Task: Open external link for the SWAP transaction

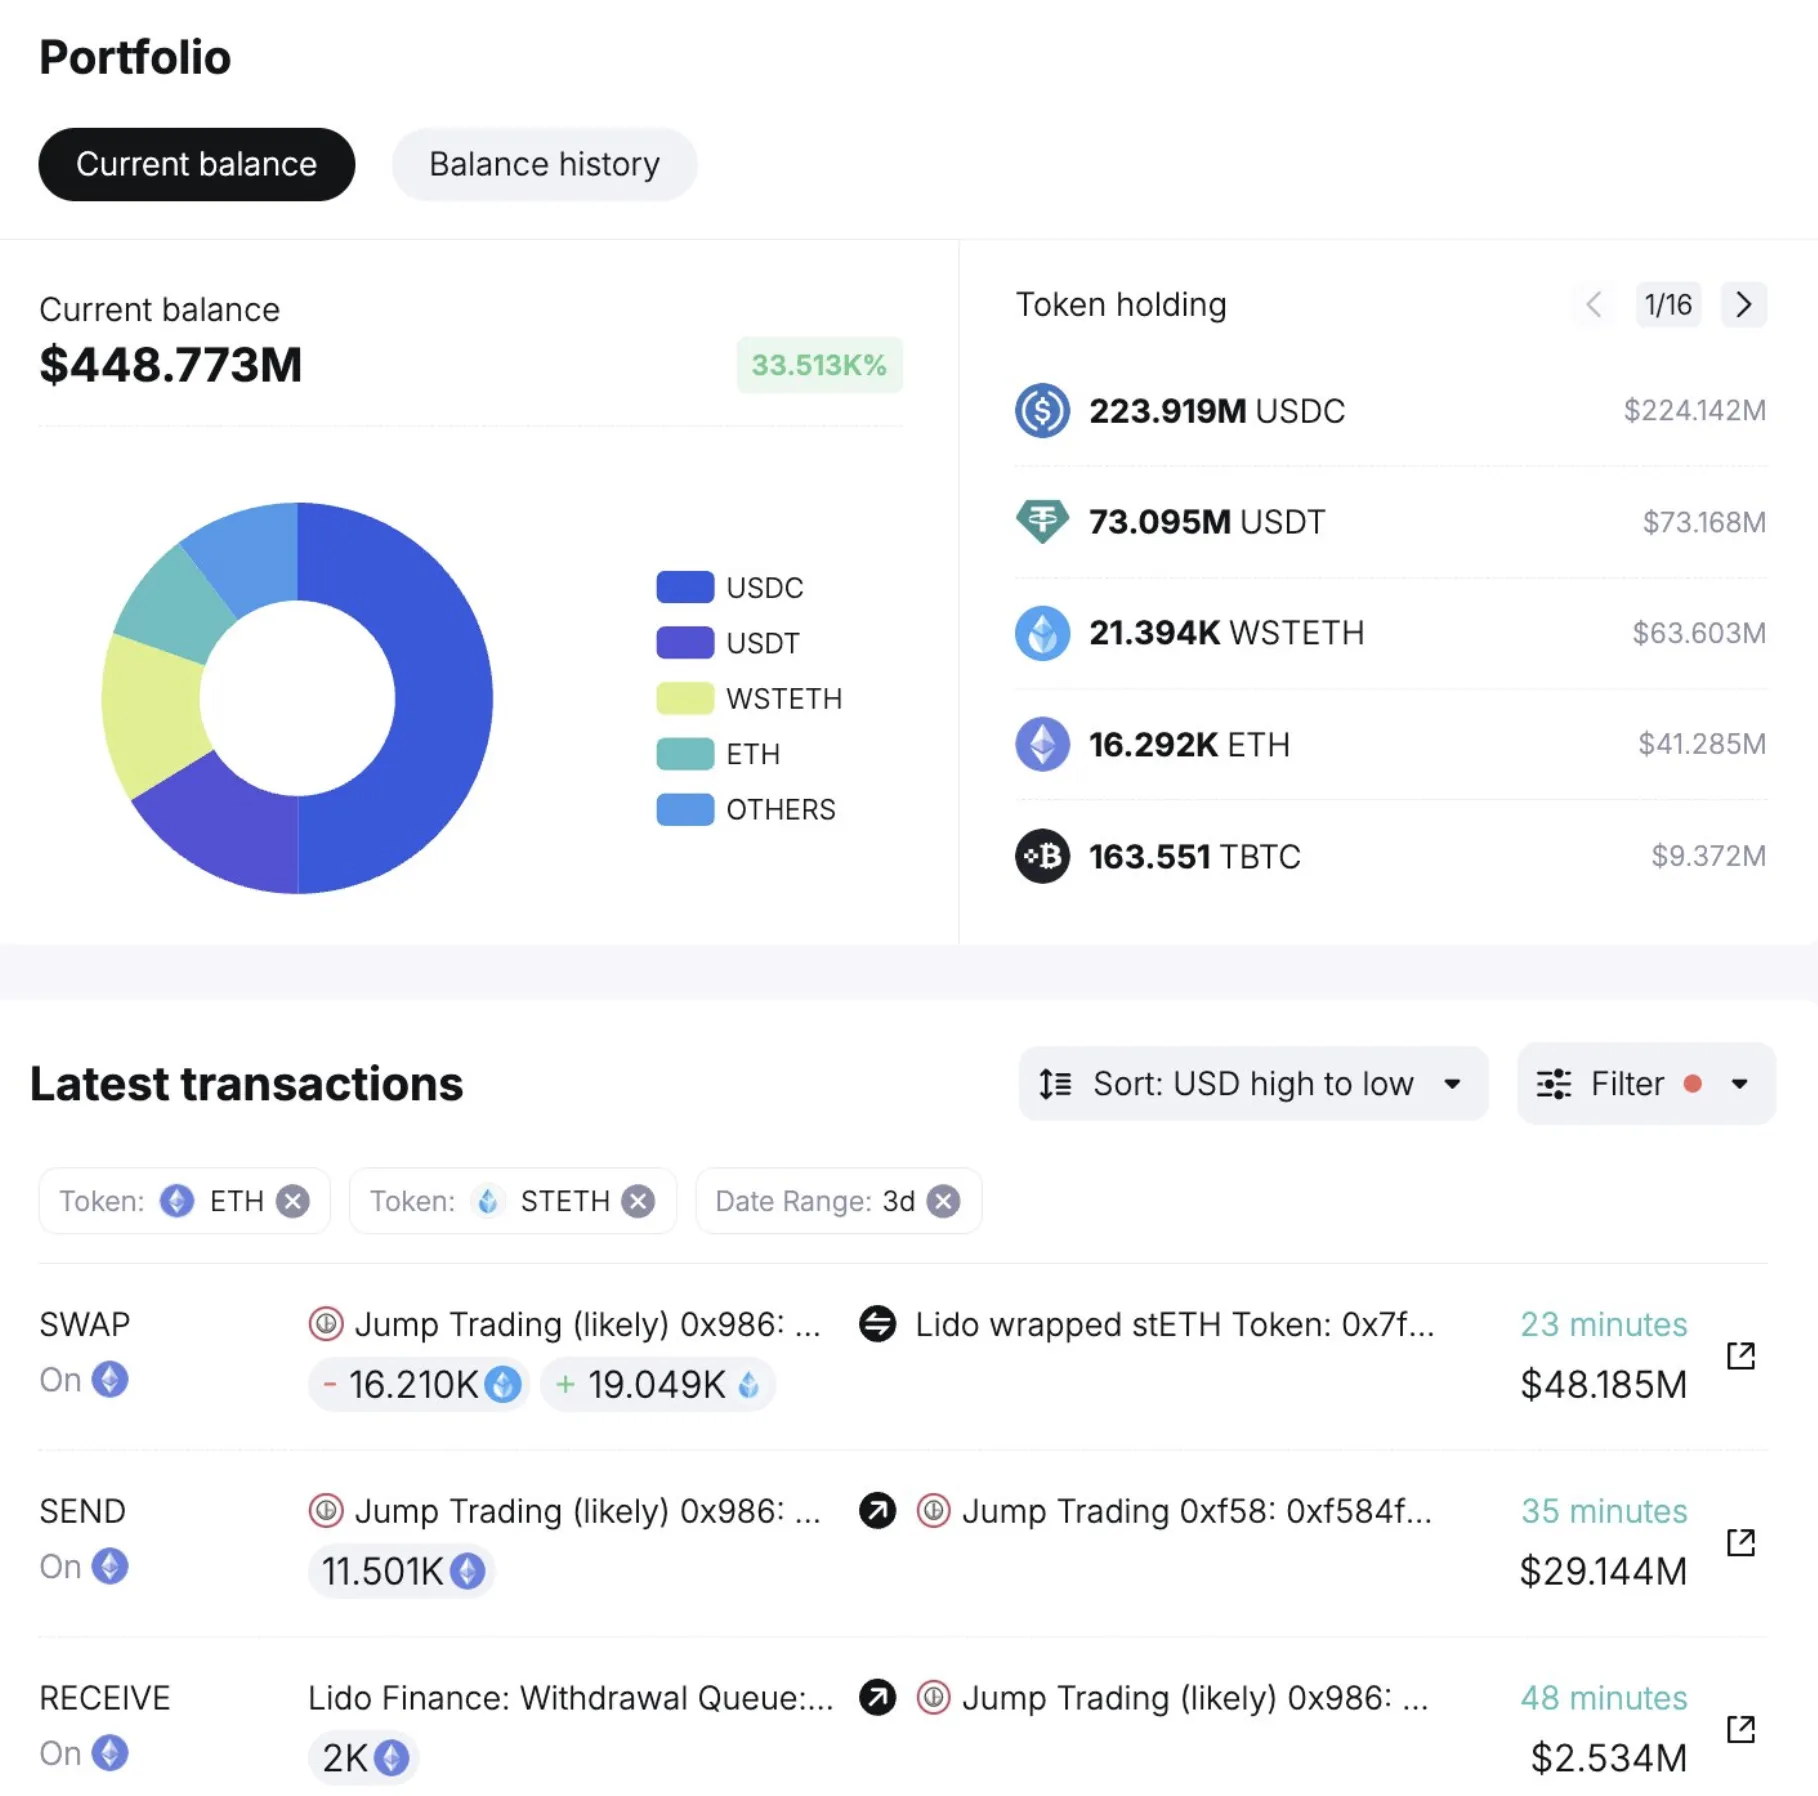Action: pos(1739,1357)
